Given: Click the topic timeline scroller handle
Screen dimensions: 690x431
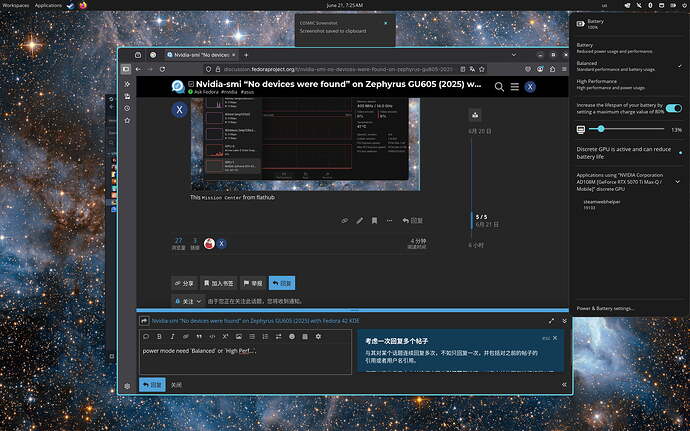Looking at the screenshot, I should pos(472,221).
